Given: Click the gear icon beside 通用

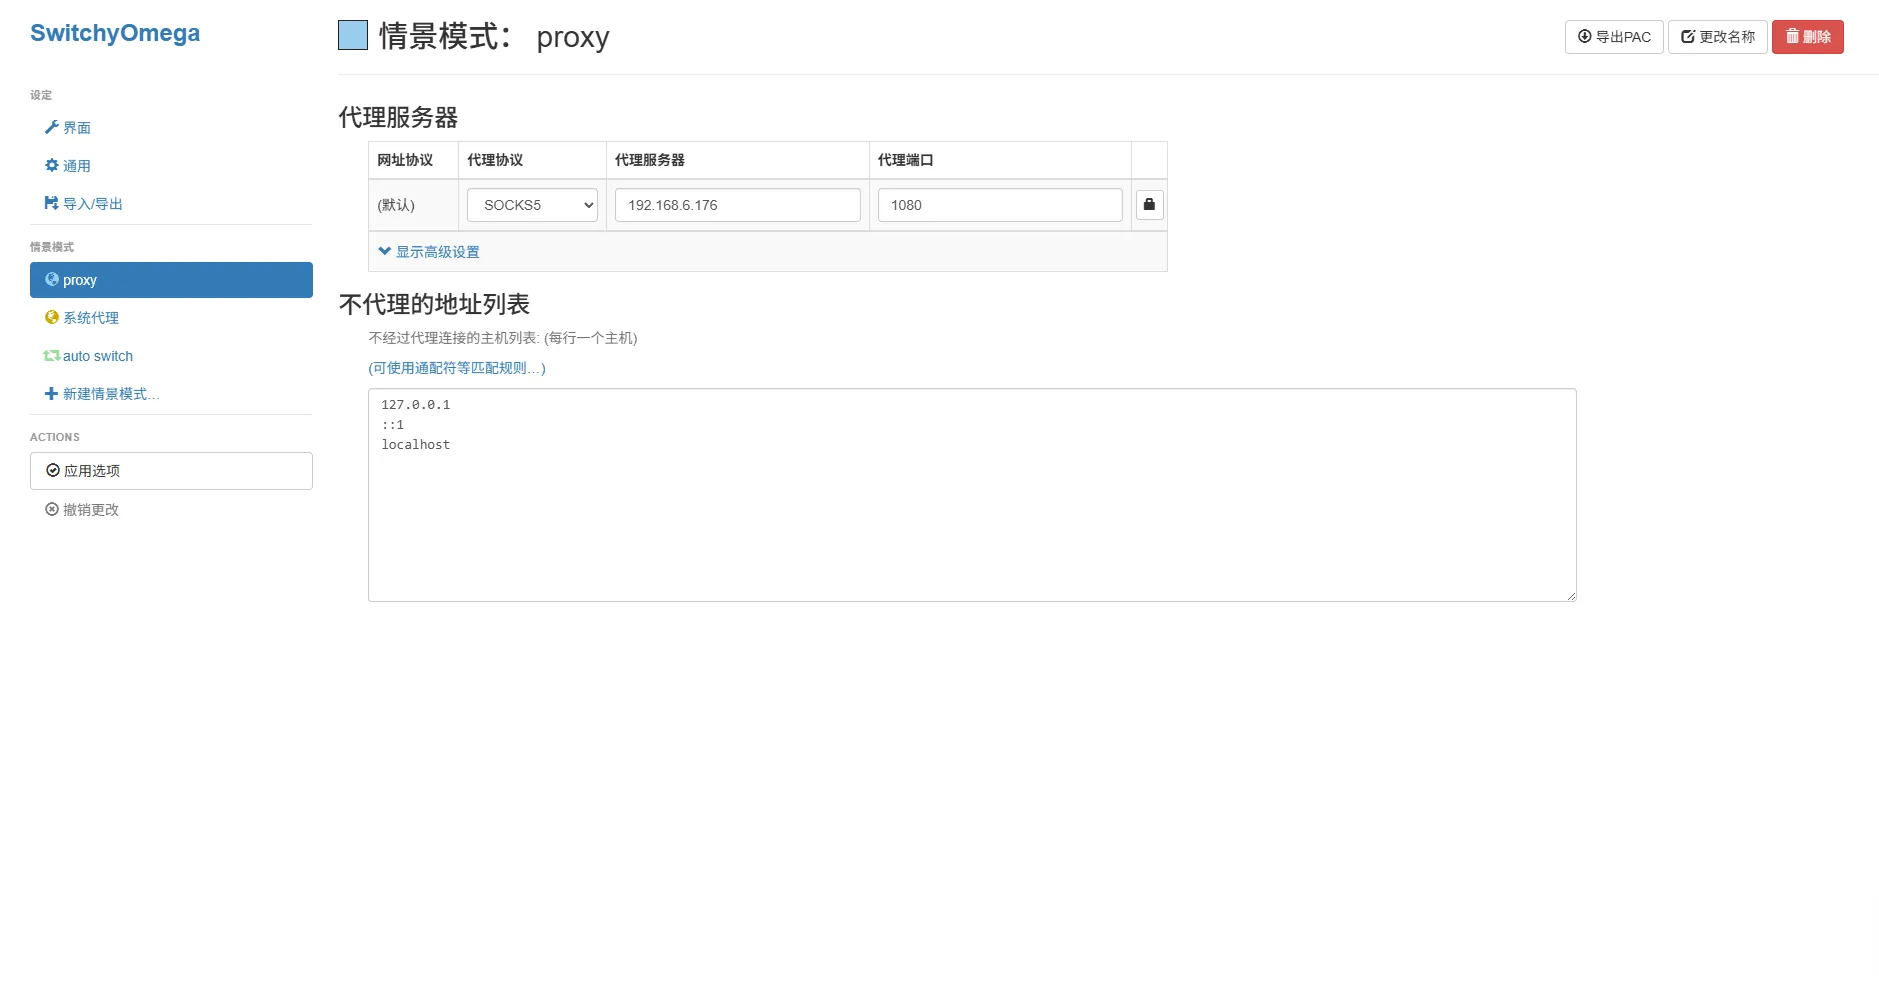Looking at the screenshot, I should point(51,165).
